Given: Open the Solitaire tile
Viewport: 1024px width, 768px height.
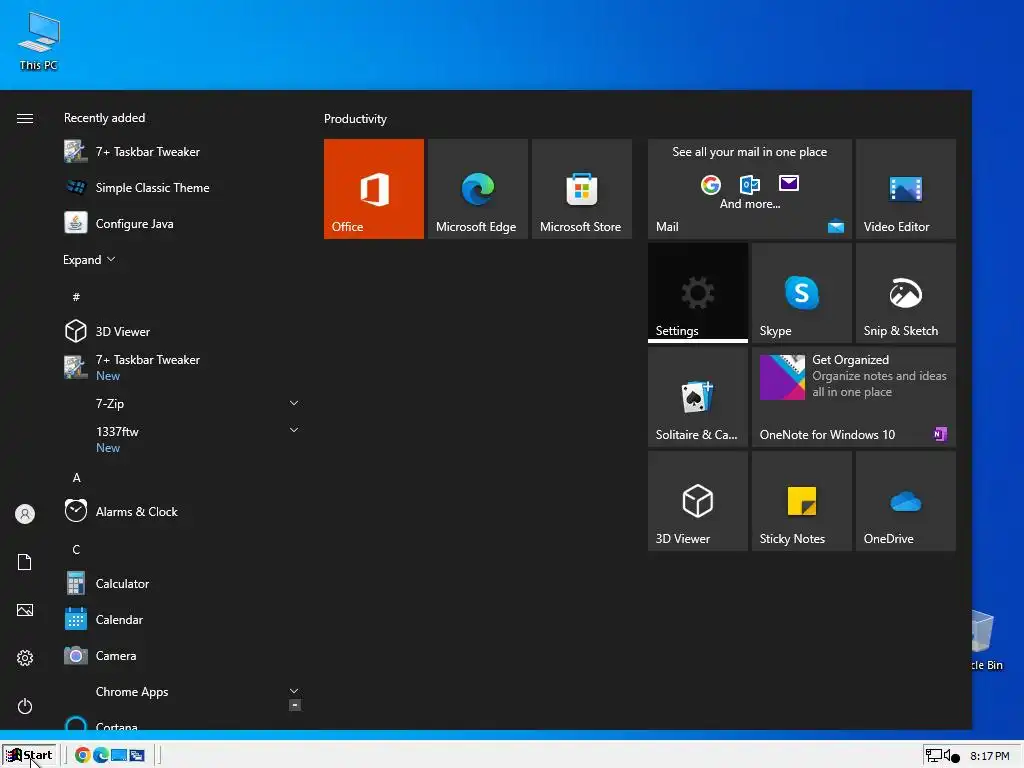Looking at the screenshot, I should [697, 397].
